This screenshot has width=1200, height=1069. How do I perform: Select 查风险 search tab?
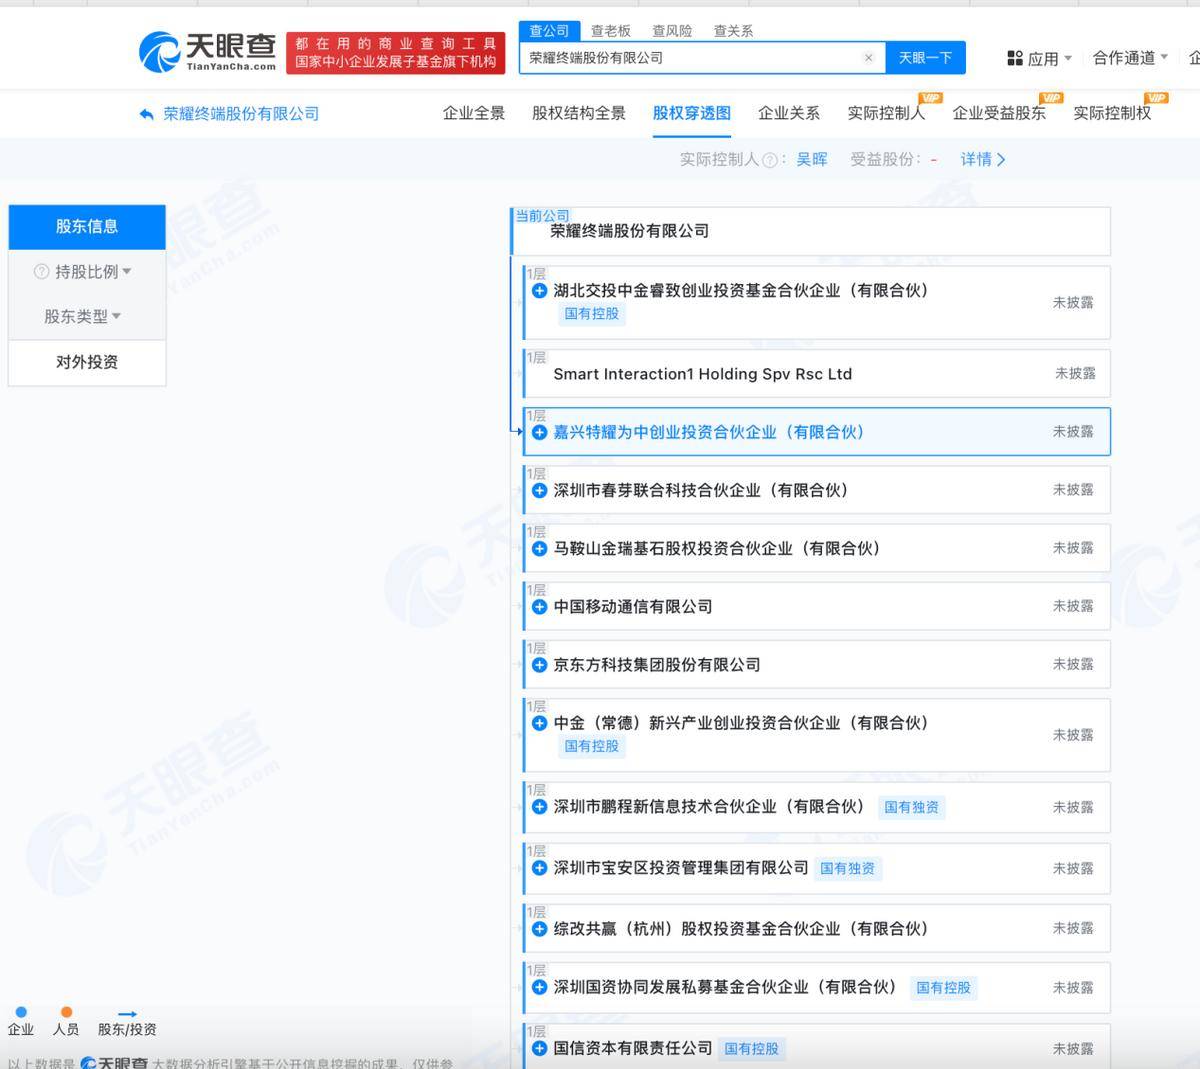(672, 31)
